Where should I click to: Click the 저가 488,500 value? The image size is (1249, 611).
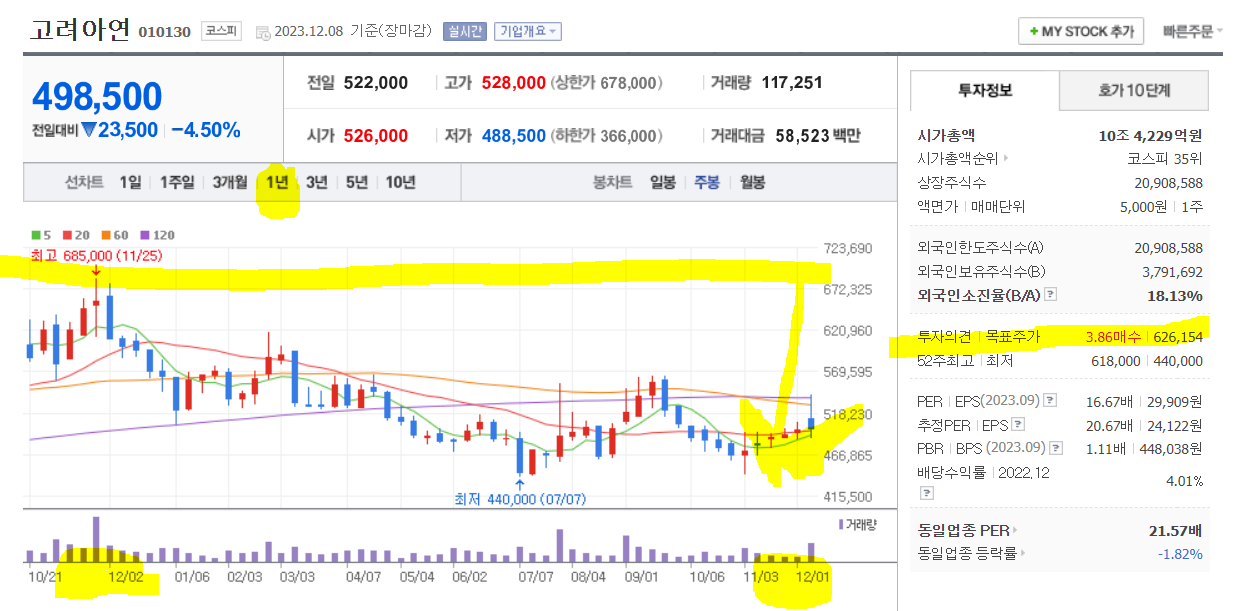pos(514,135)
